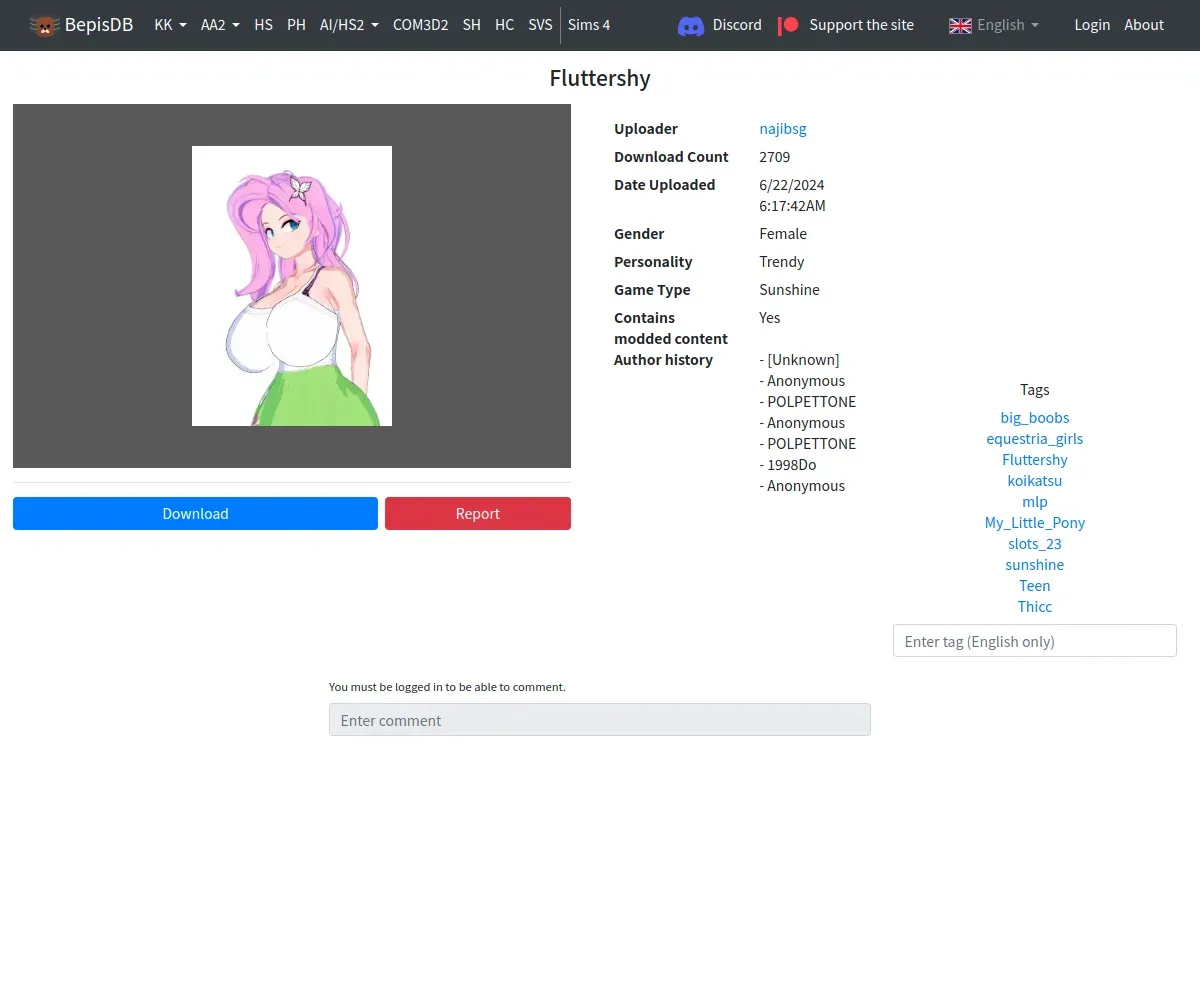Click the red Patreon support icon
The image size is (1200, 1000).
(x=788, y=25)
